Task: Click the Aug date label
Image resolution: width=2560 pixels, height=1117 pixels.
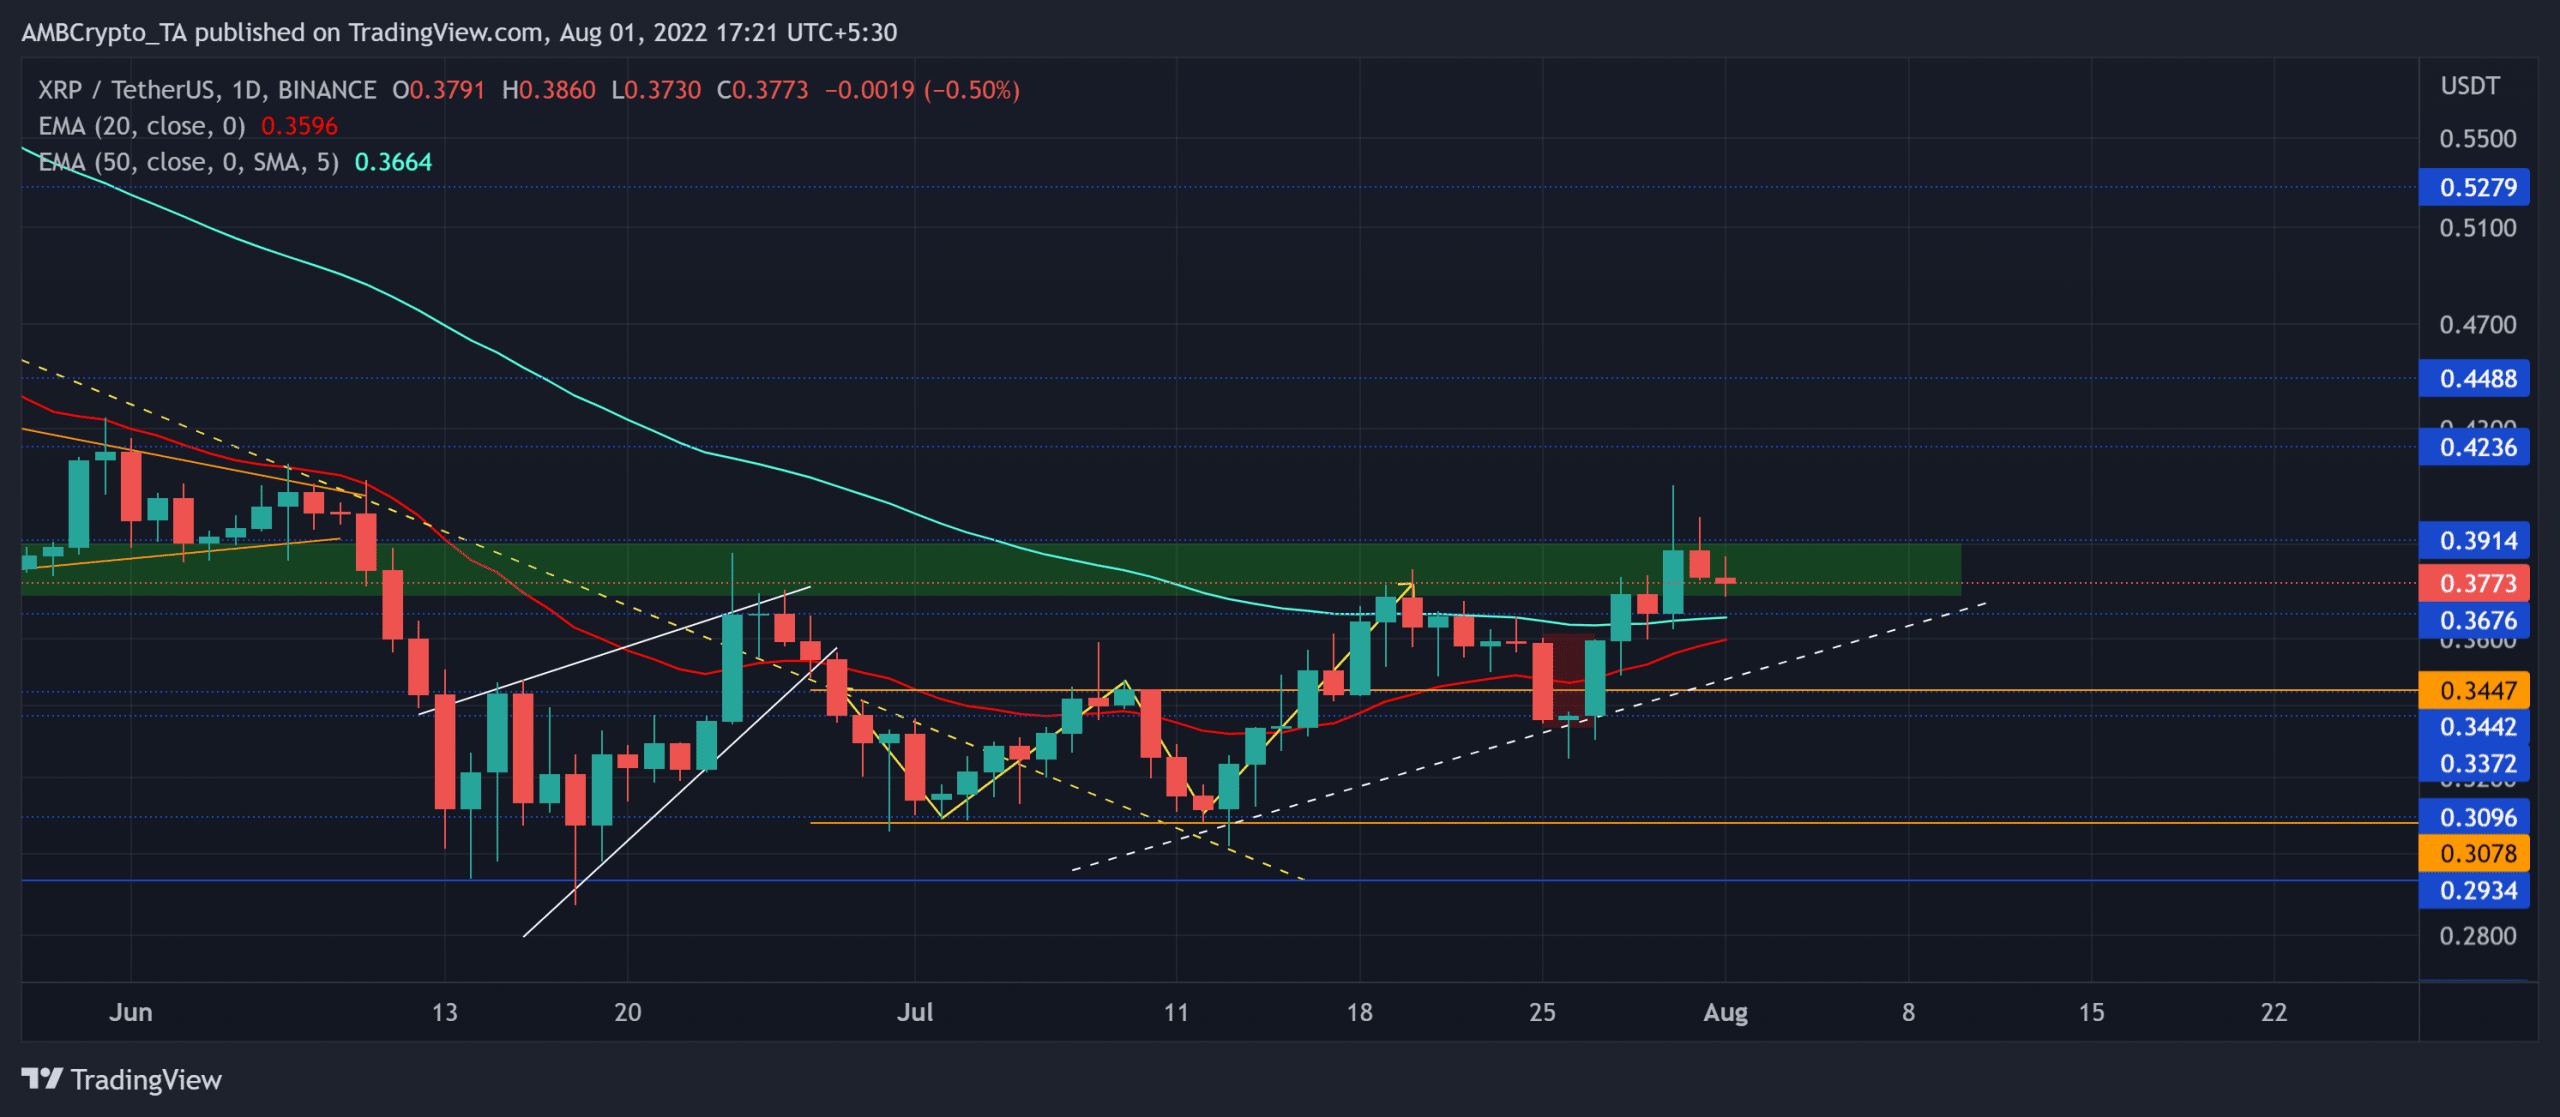Action: click(x=1725, y=1012)
